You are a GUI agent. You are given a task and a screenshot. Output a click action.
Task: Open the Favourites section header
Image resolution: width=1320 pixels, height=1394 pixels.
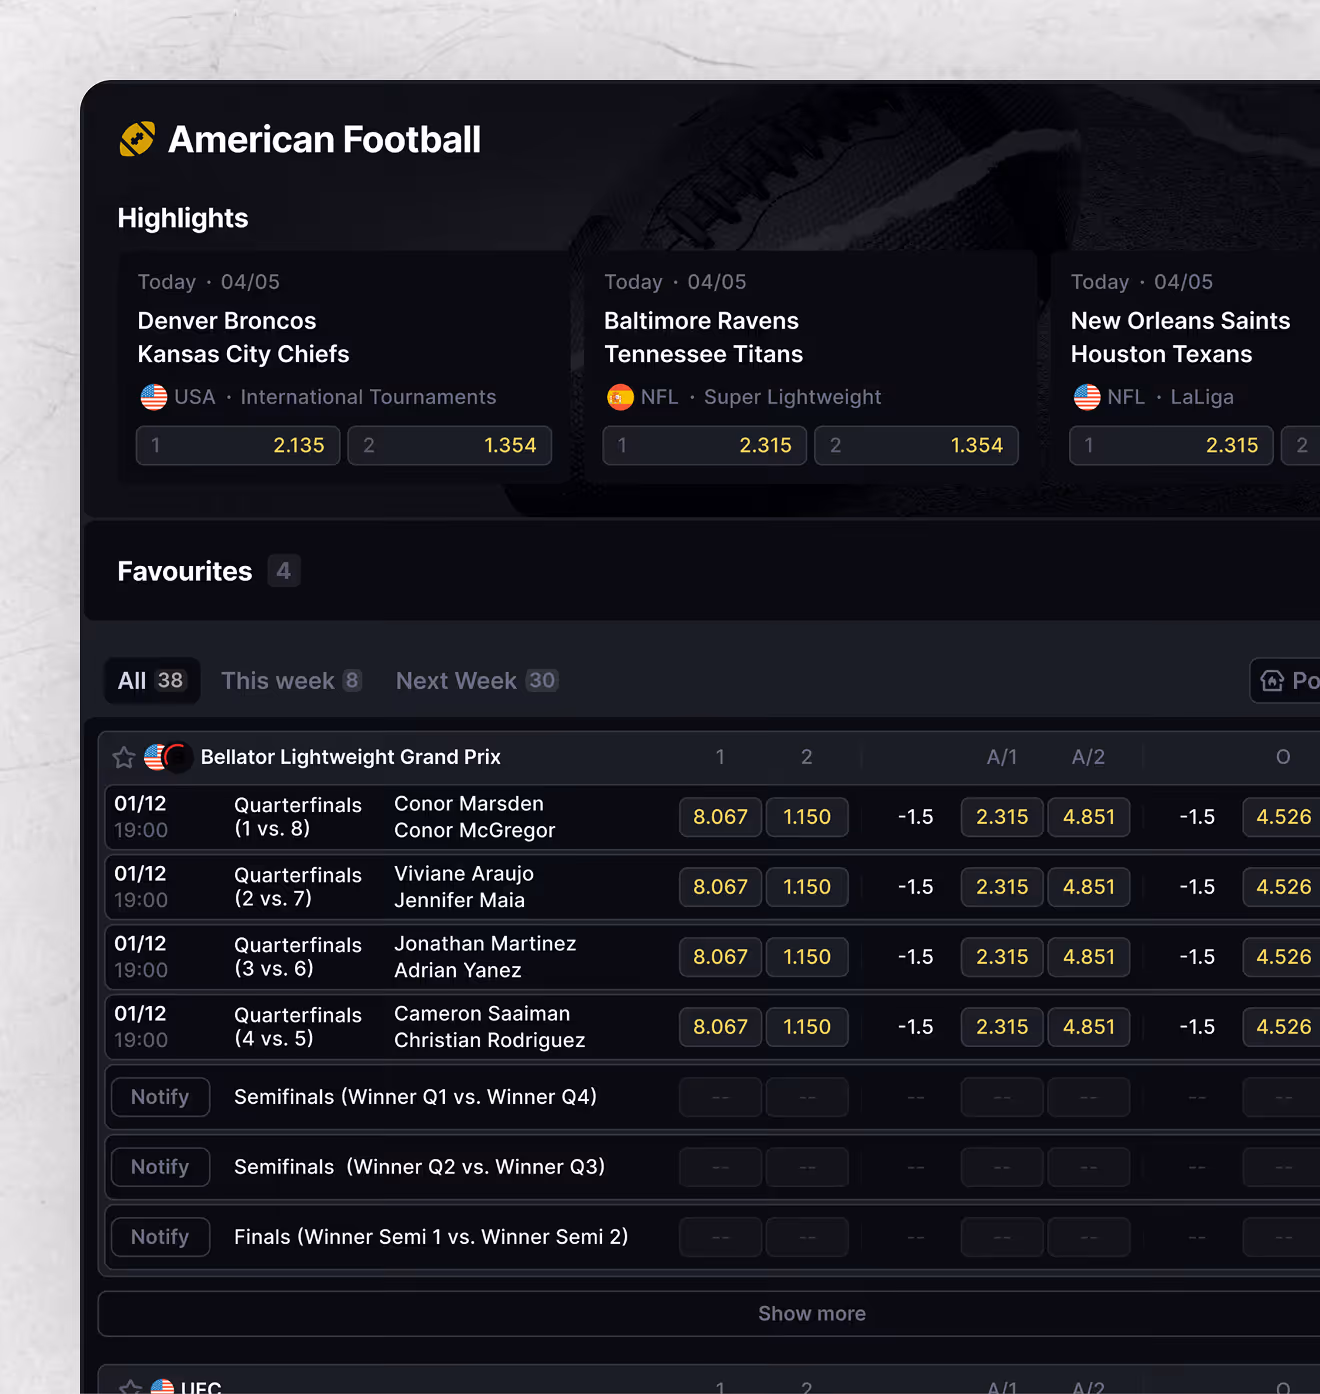pos(700,571)
